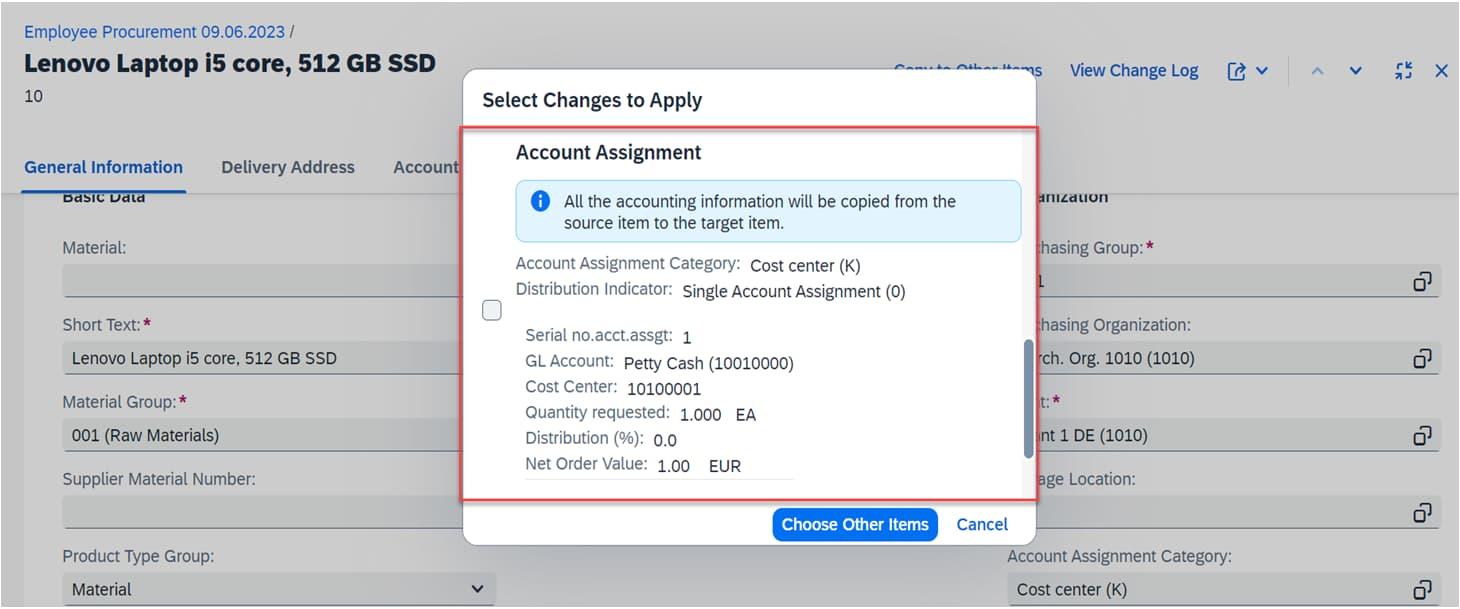Click the Employee Procurement 09.06.2023 breadcrumb
The width and height of the screenshot is (1460, 609).
coord(154,32)
